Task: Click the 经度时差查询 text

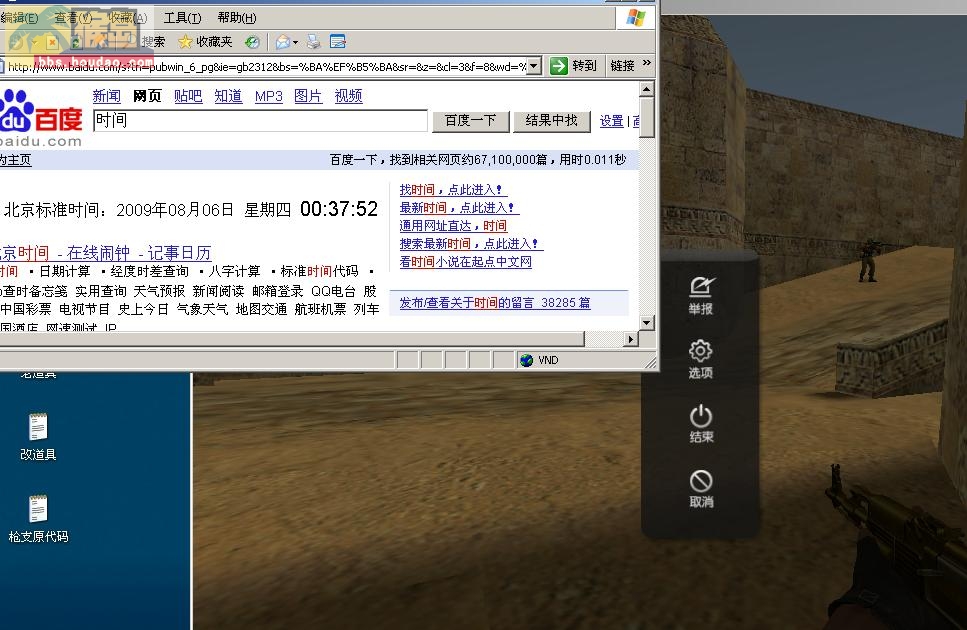Action: (150, 271)
